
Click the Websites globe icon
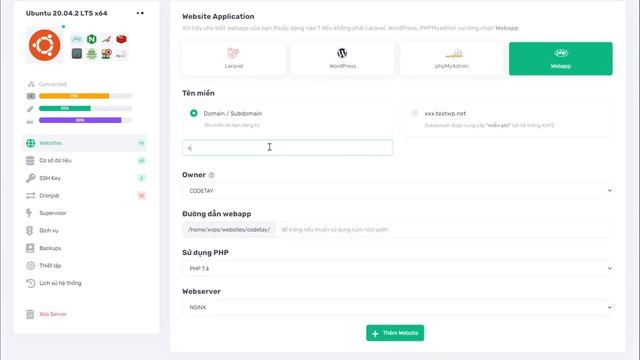(31, 143)
